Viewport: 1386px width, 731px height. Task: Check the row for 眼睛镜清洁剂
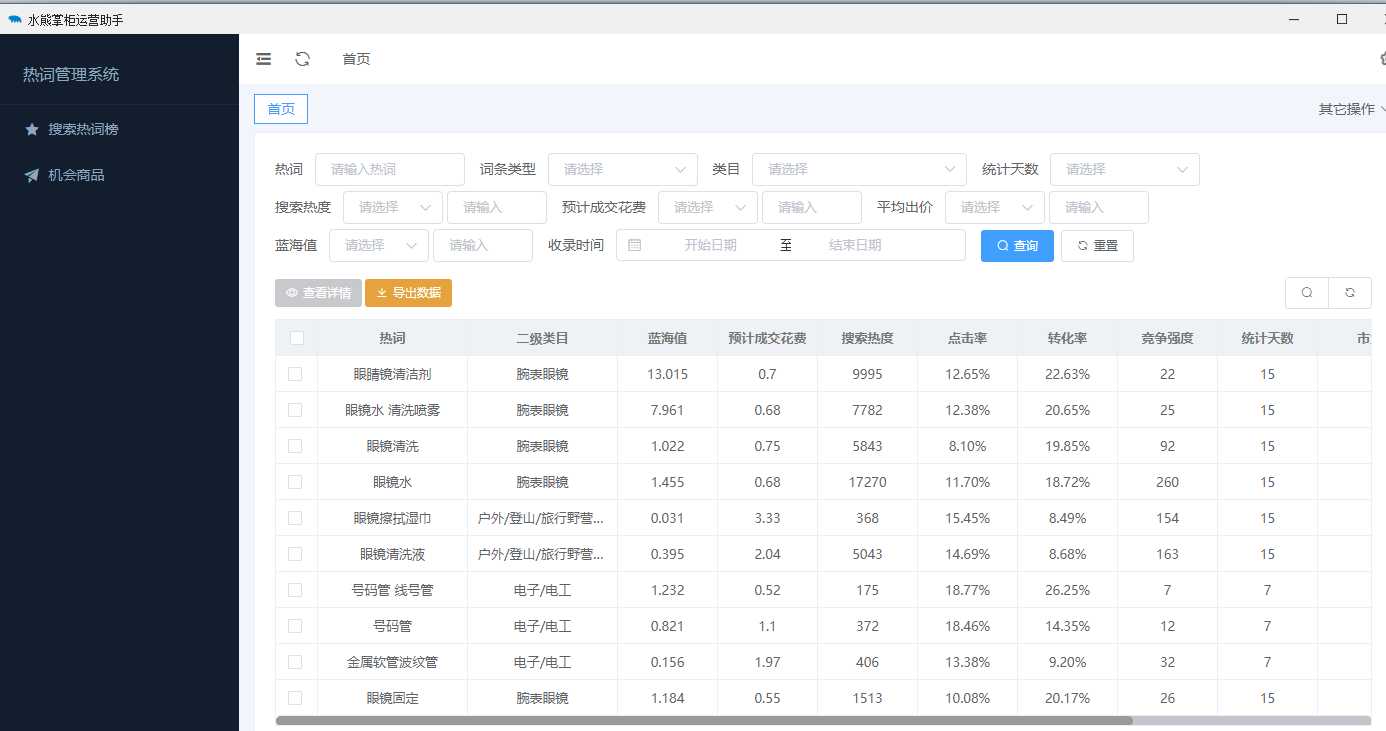295,374
